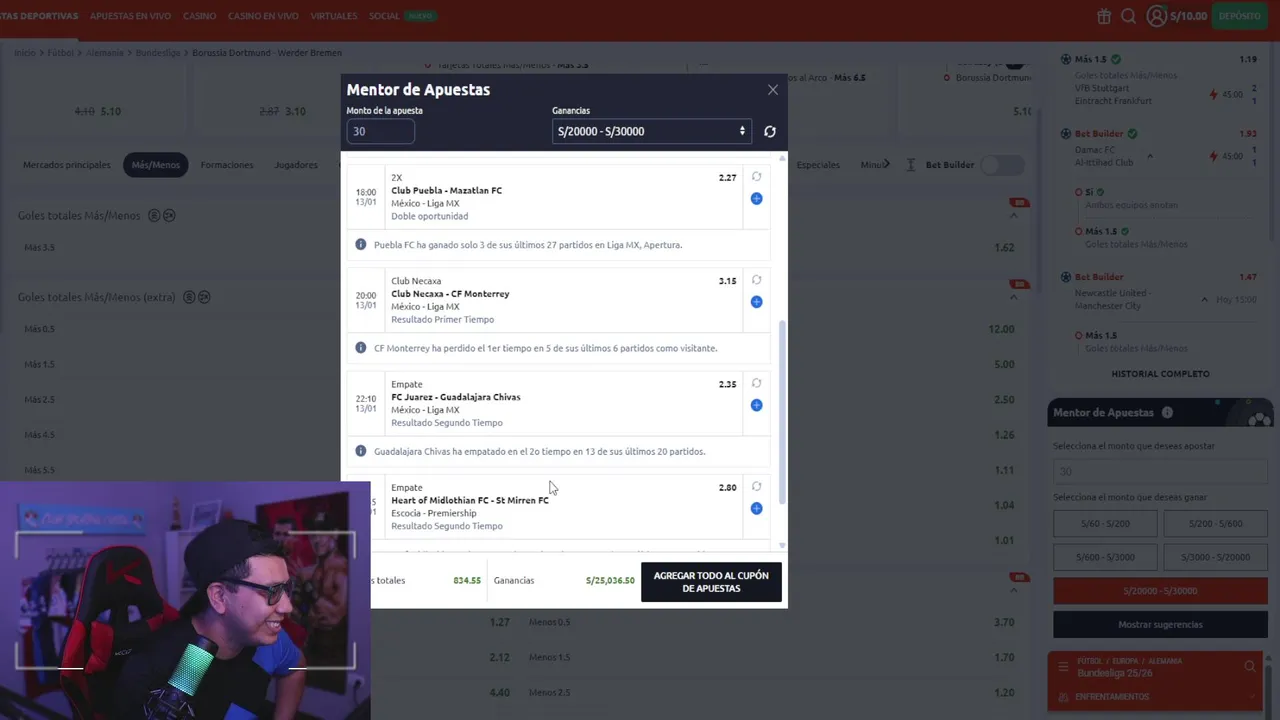Close the Mentor de Apuestas dialog

pyautogui.click(x=772, y=90)
